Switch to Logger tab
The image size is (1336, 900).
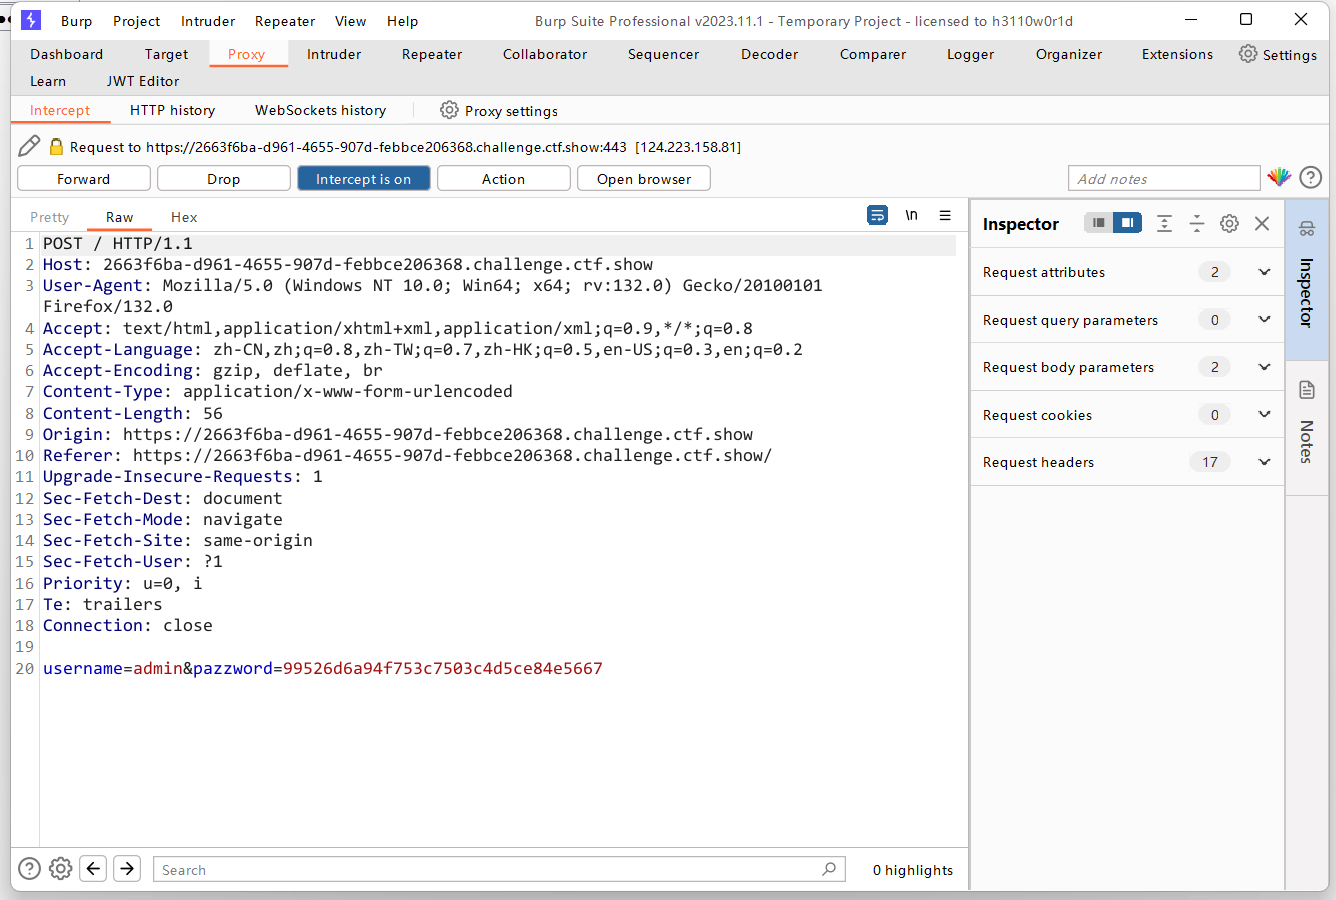coord(971,54)
